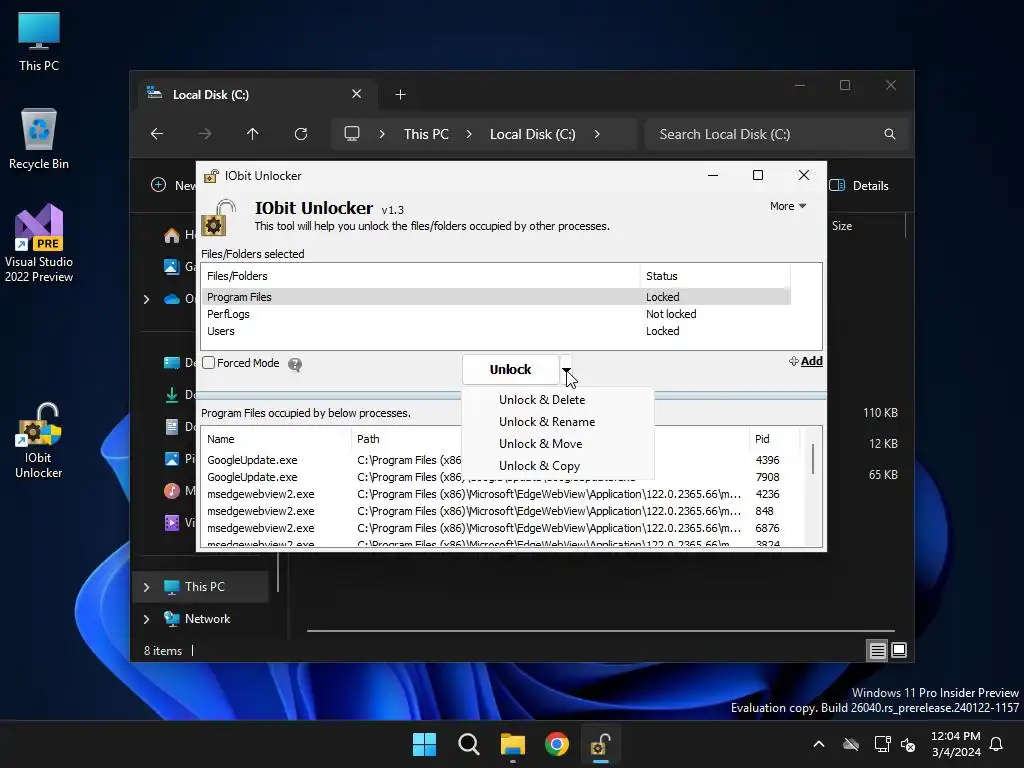Refresh the Local Disk (C:) view
This screenshot has width=1024, height=768.
pos(300,134)
